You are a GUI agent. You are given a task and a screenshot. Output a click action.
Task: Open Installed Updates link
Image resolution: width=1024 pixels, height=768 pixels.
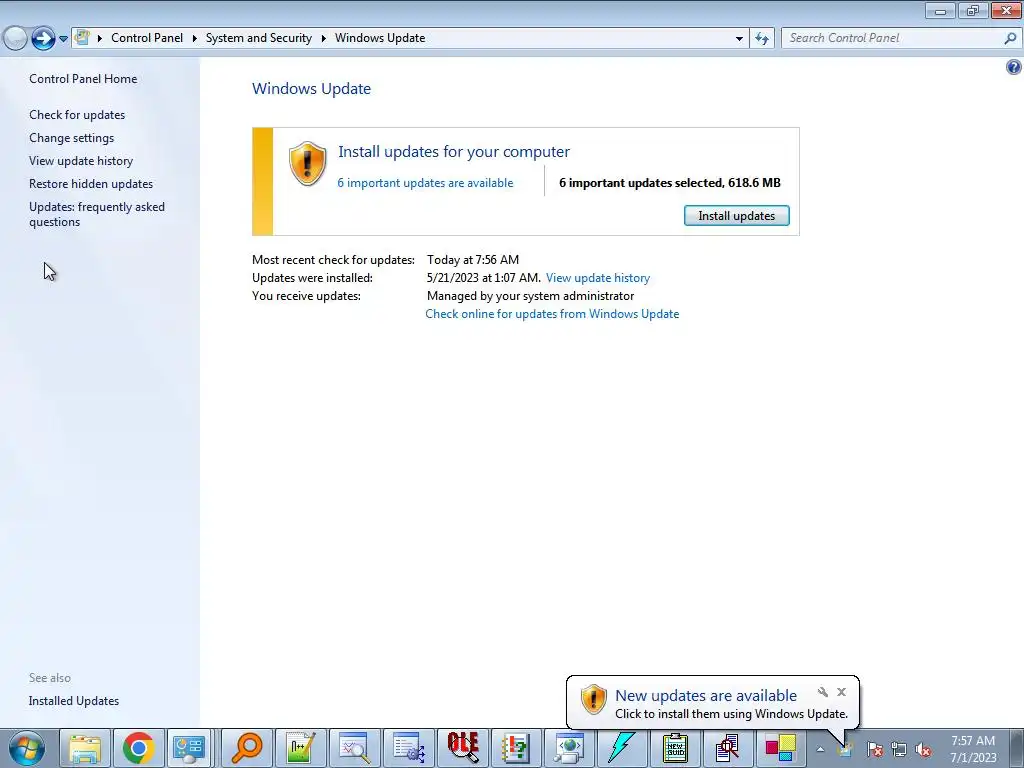click(74, 701)
